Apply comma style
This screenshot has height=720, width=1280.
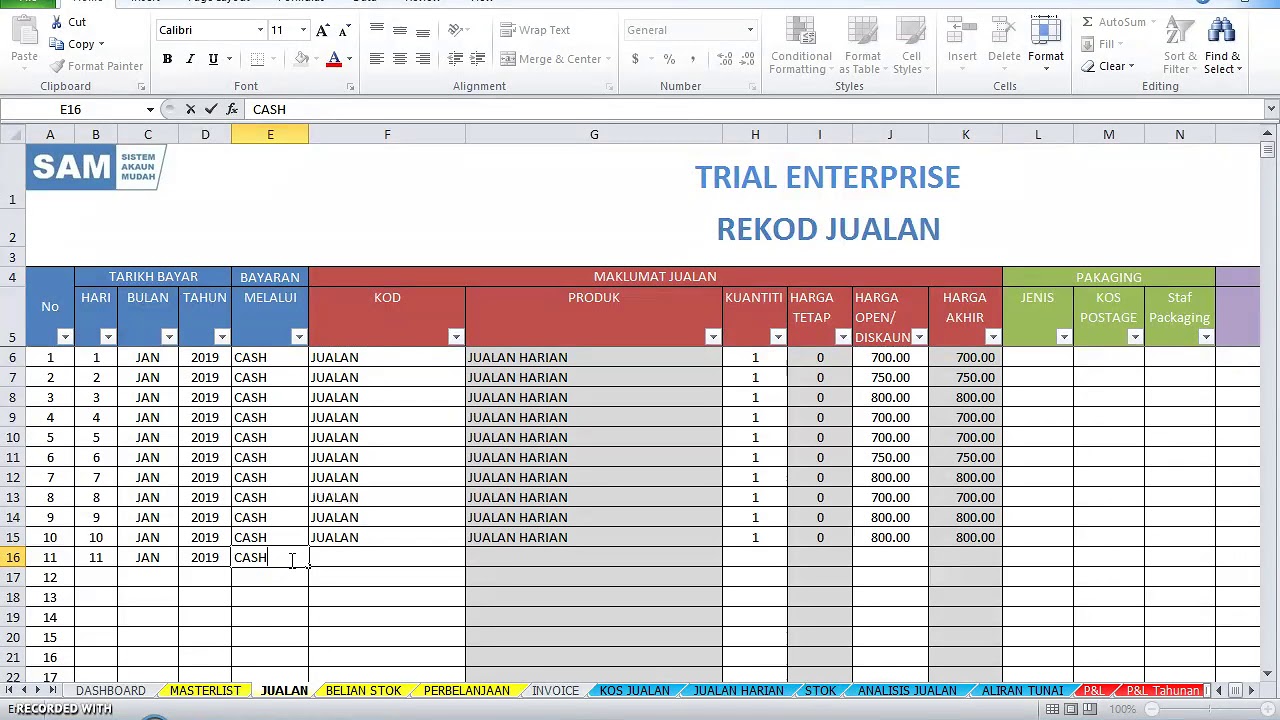(x=692, y=59)
